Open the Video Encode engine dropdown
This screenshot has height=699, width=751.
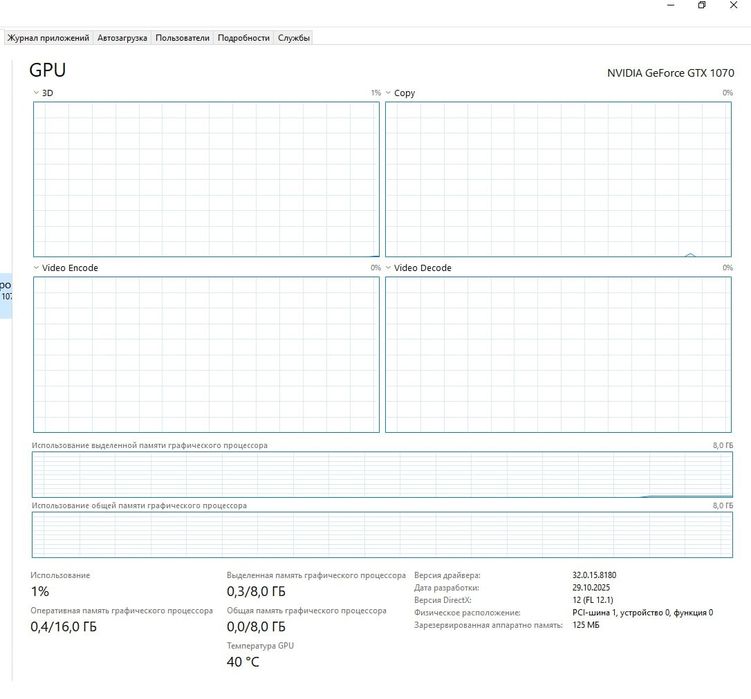[x=36, y=267]
